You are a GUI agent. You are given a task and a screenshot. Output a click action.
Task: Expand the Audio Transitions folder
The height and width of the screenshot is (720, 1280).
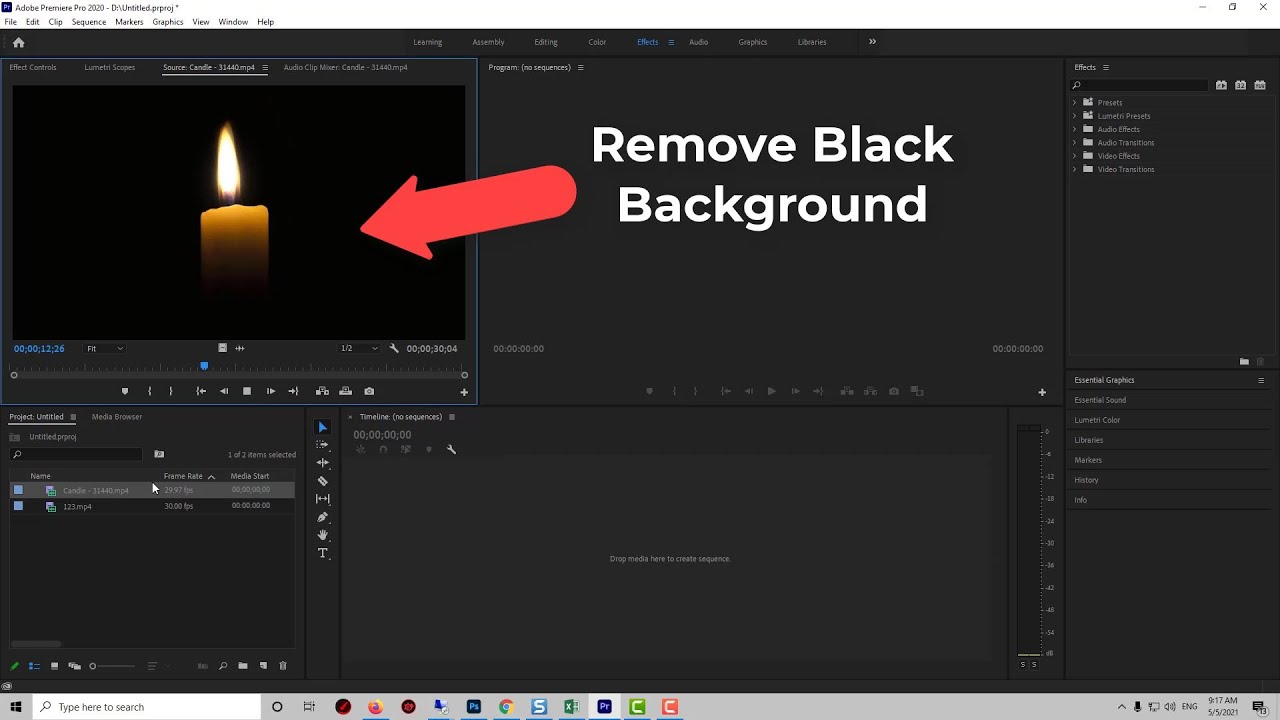(1075, 142)
